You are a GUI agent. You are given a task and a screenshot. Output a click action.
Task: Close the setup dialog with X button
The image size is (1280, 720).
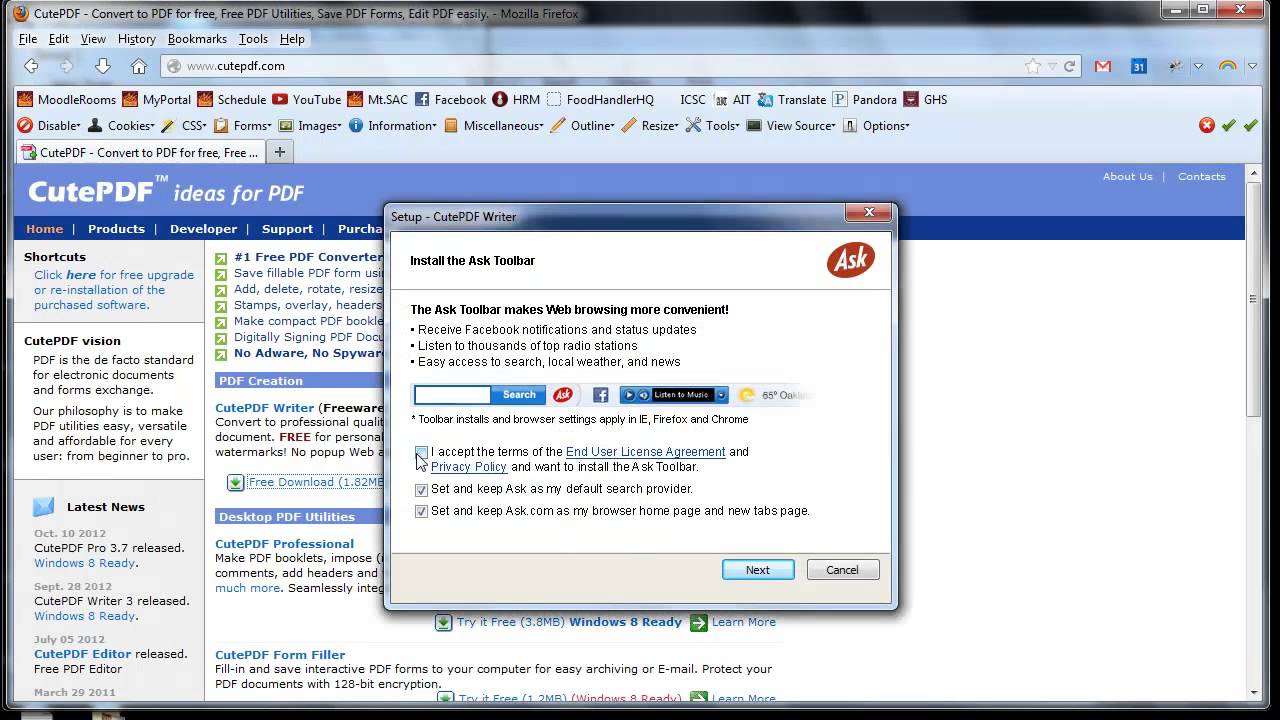point(869,213)
